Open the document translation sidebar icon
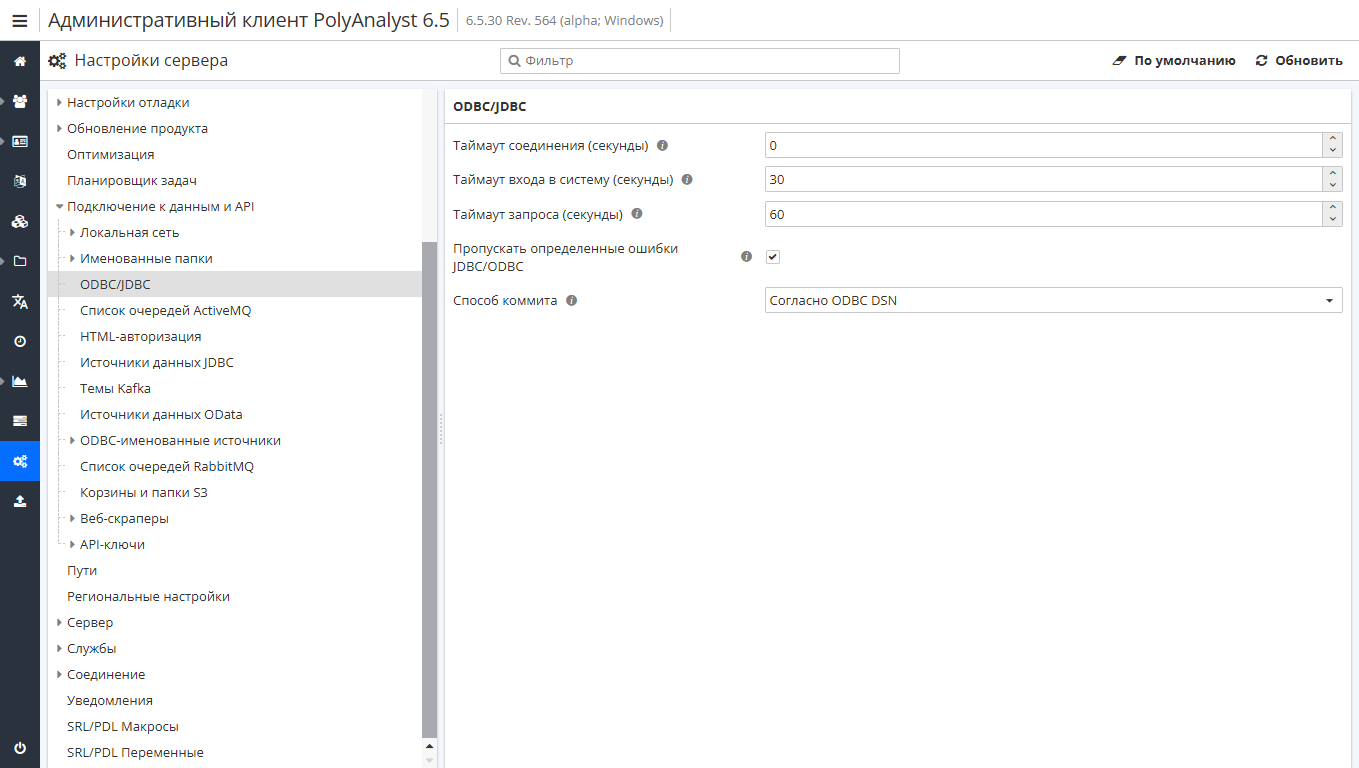This screenshot has width=1359, height=768. (20, 181)
